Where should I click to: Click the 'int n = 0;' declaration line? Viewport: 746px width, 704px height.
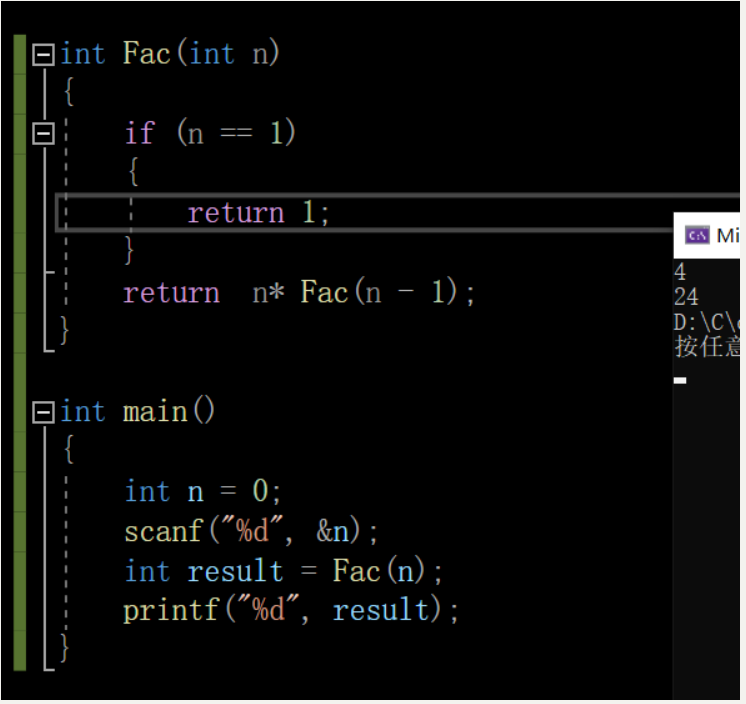point(203,491)
